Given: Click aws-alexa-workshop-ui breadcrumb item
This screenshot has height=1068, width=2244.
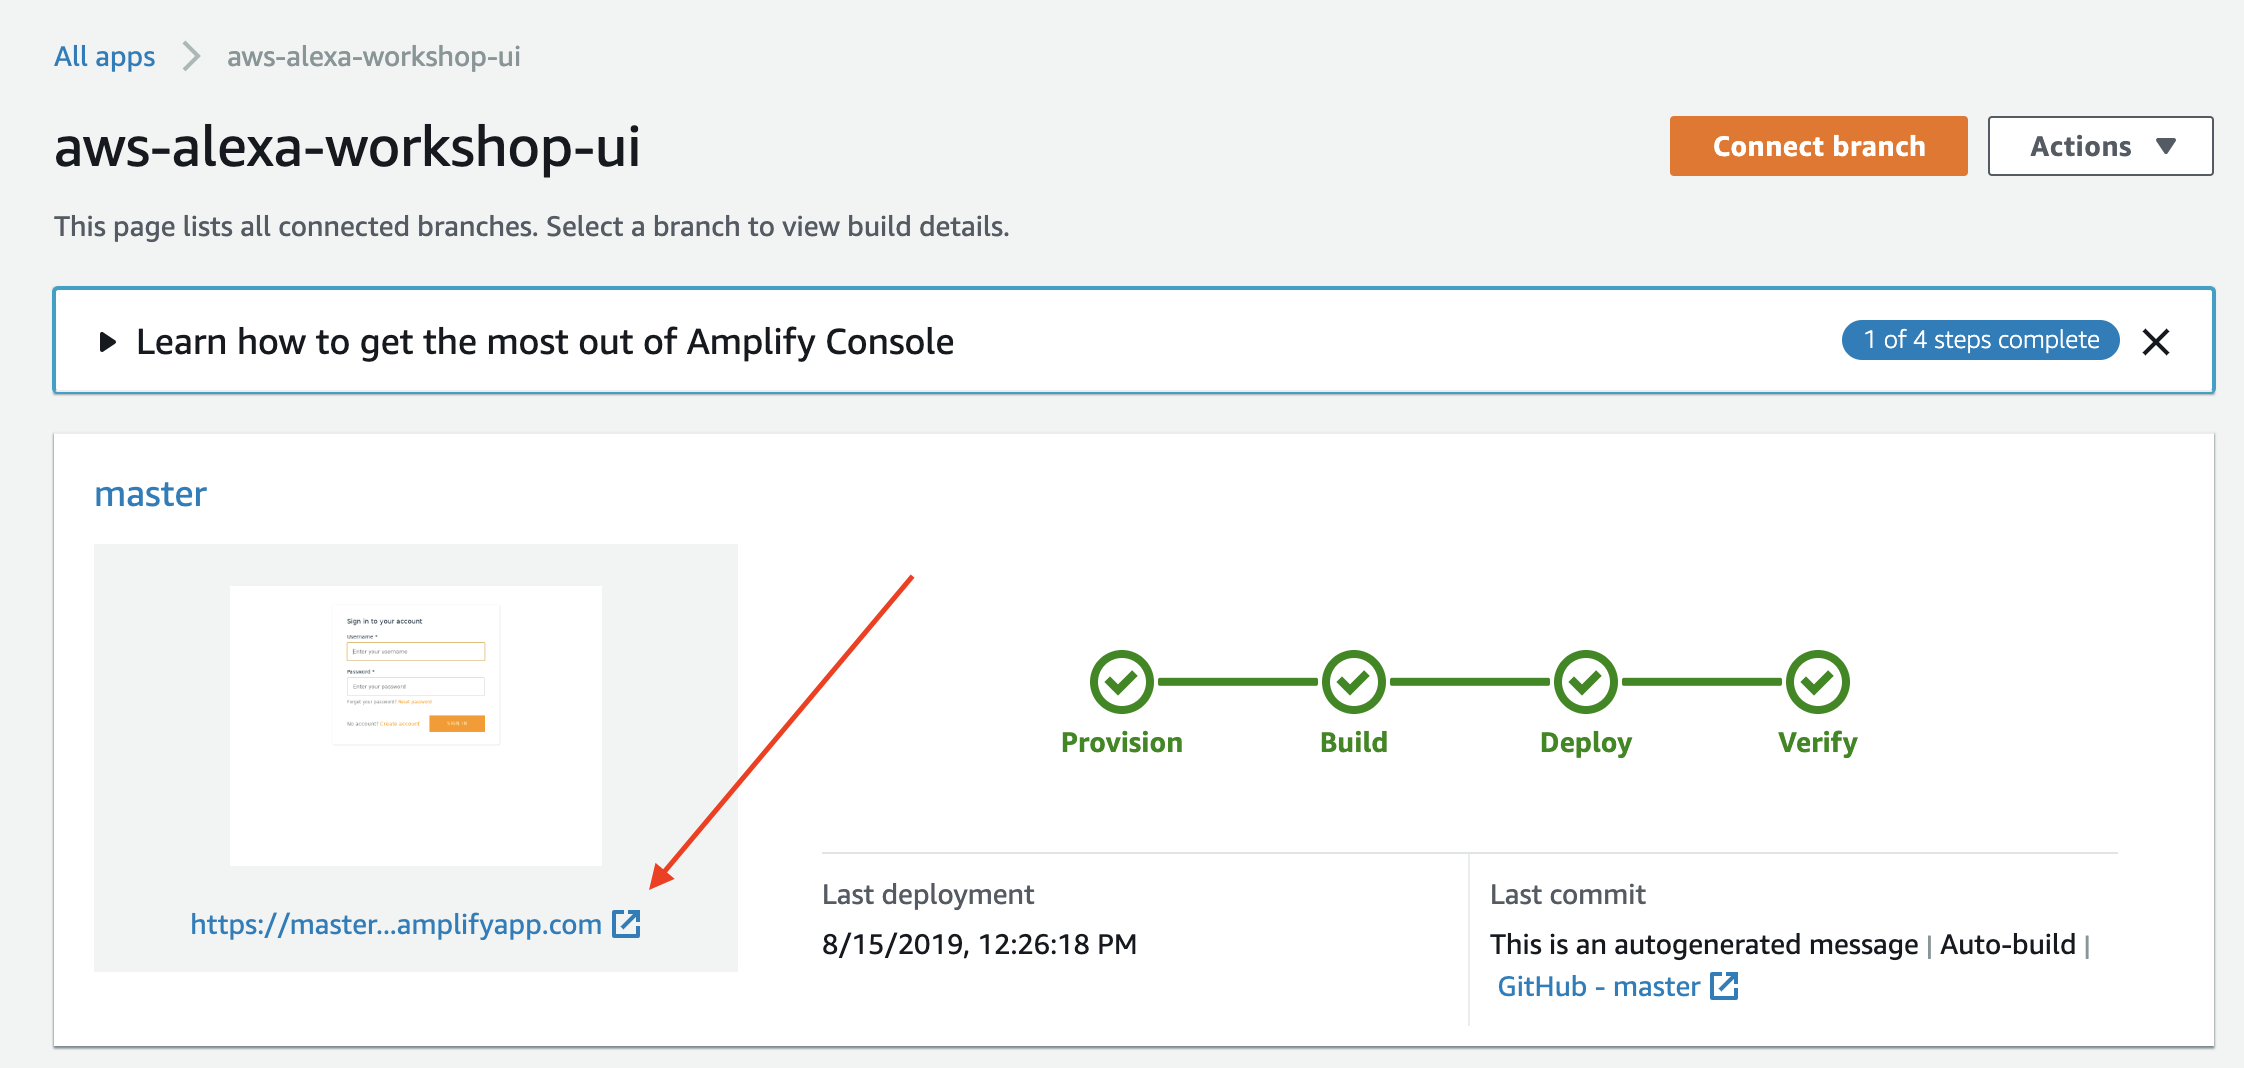Looking at the screenshot, I should [373, 57].
